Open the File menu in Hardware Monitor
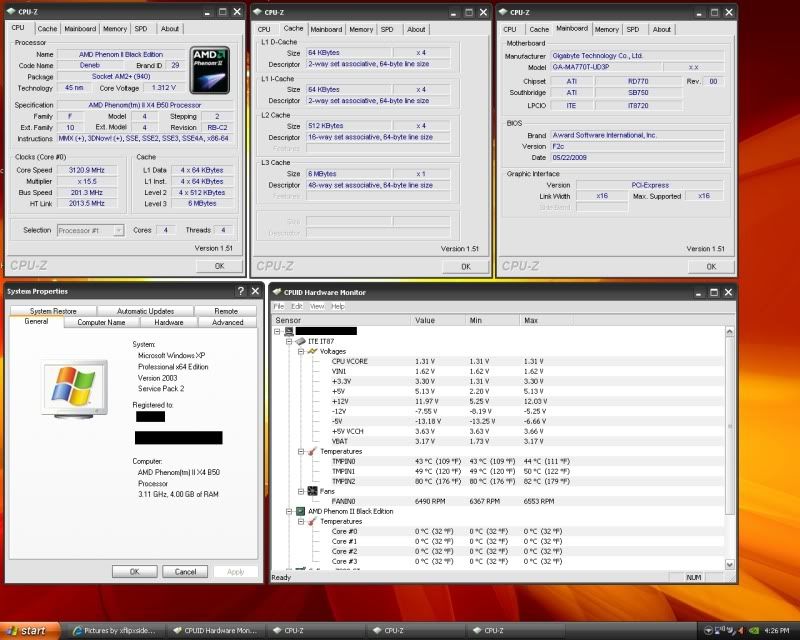 (279, 306)
